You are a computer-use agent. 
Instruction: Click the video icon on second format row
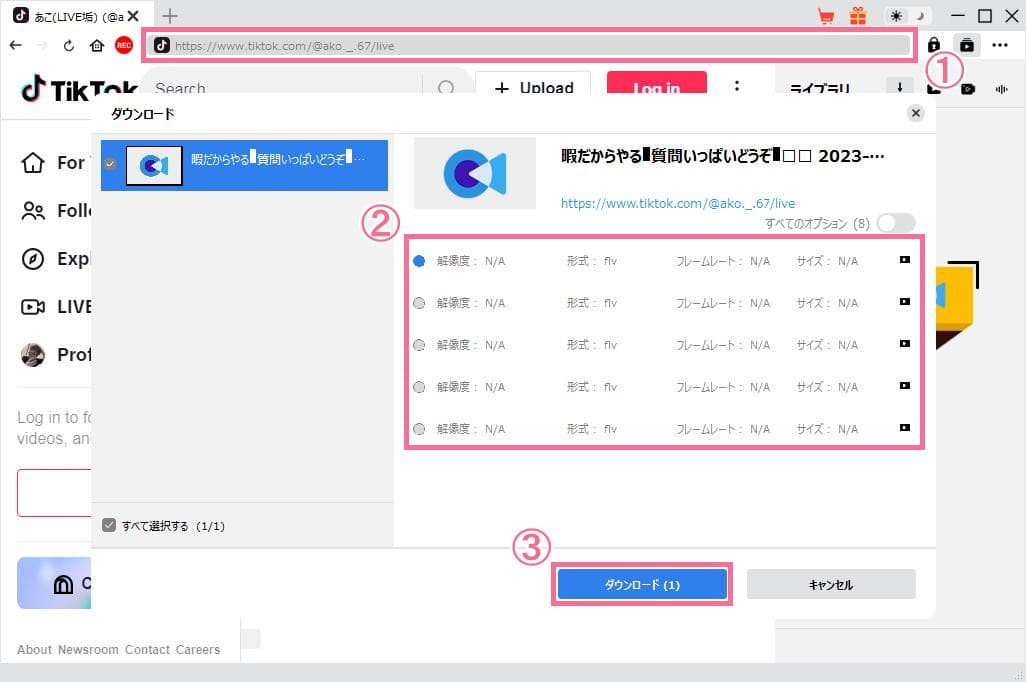[x=904, y=302]
